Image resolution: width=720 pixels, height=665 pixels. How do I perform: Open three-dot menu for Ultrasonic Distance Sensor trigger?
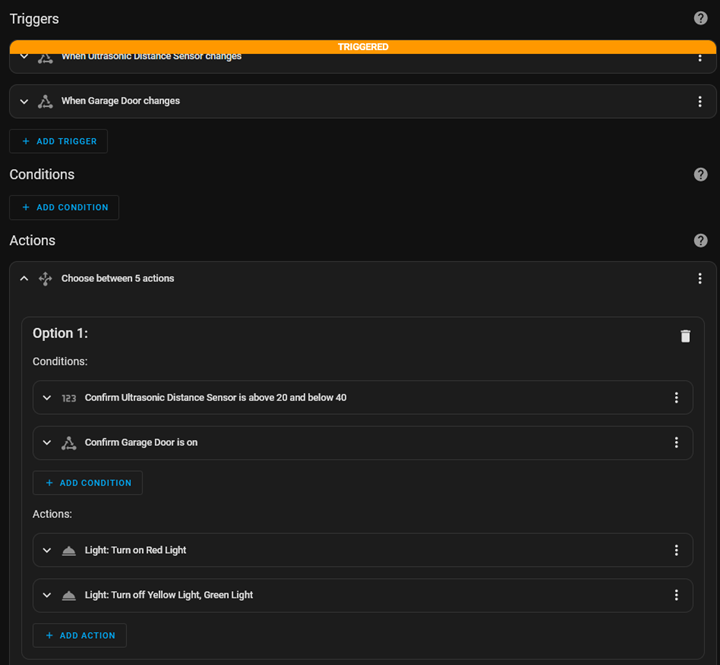tap(700, 58)
